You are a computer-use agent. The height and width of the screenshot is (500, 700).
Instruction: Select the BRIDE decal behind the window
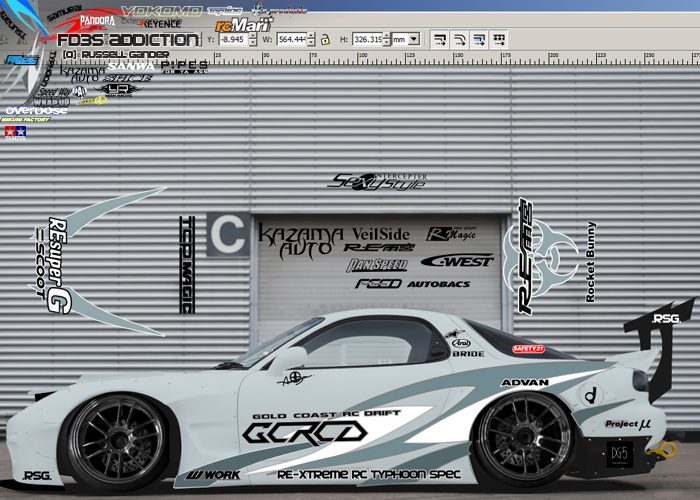(468, 354)
